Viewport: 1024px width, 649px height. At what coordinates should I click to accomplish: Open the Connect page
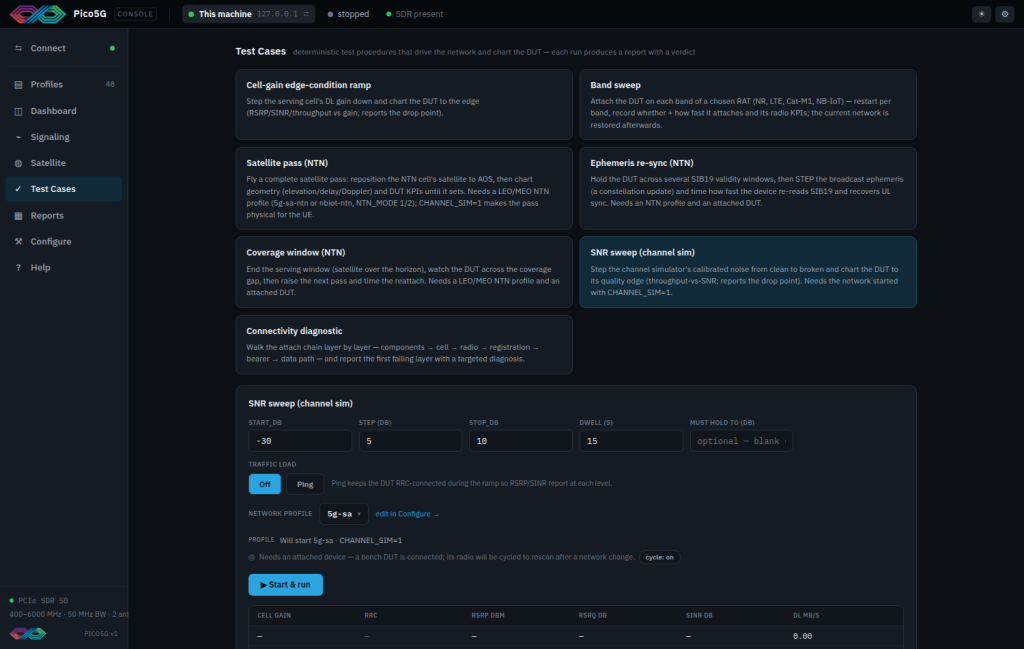[x=63, y=48]
